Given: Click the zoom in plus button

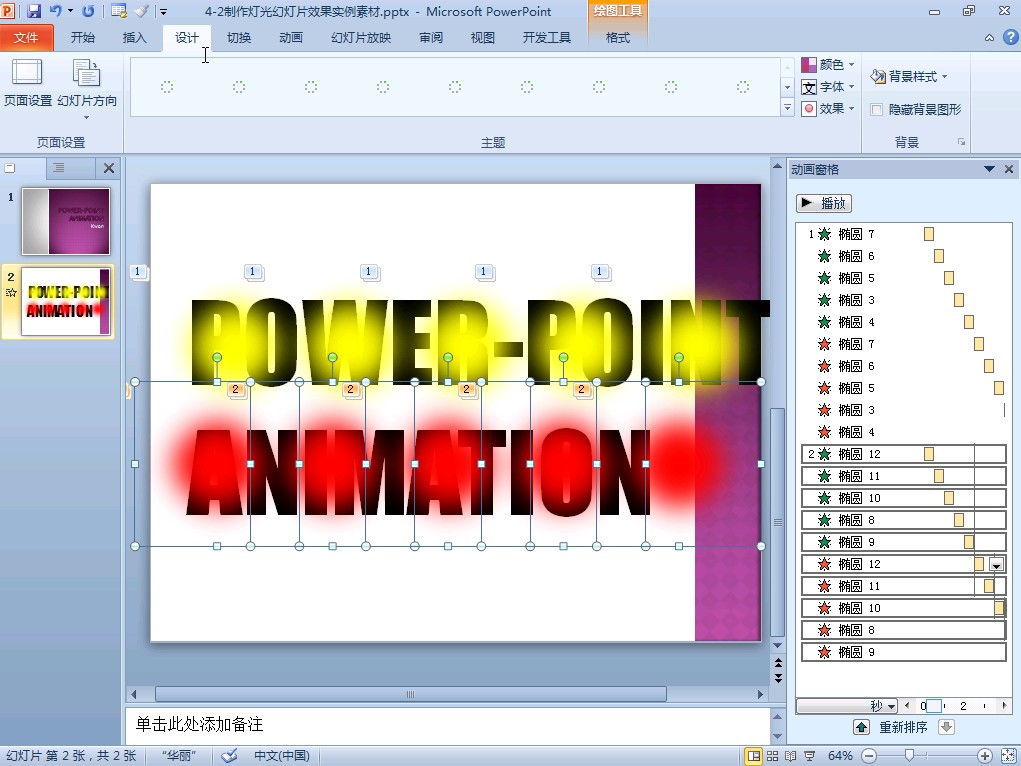Looking at the screenshot, I should (x=985, y=756).
